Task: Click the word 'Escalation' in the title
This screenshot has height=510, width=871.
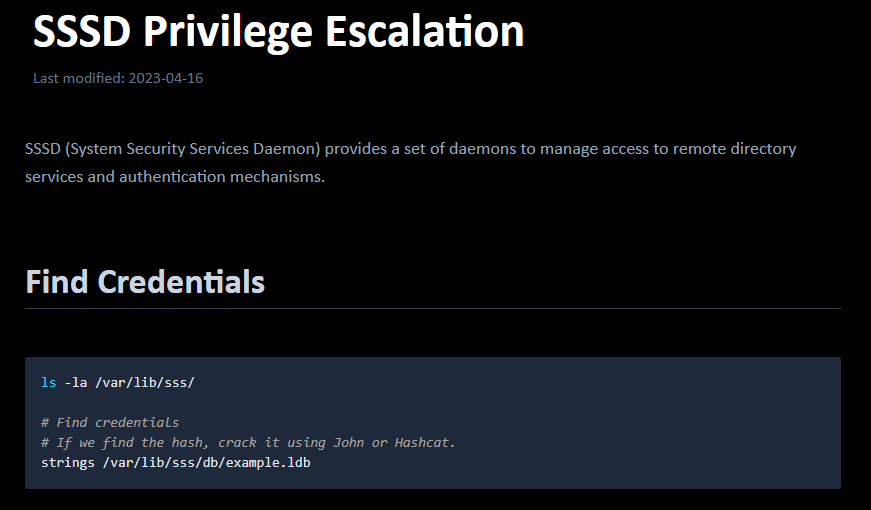Action: click(x=438, y=32)
